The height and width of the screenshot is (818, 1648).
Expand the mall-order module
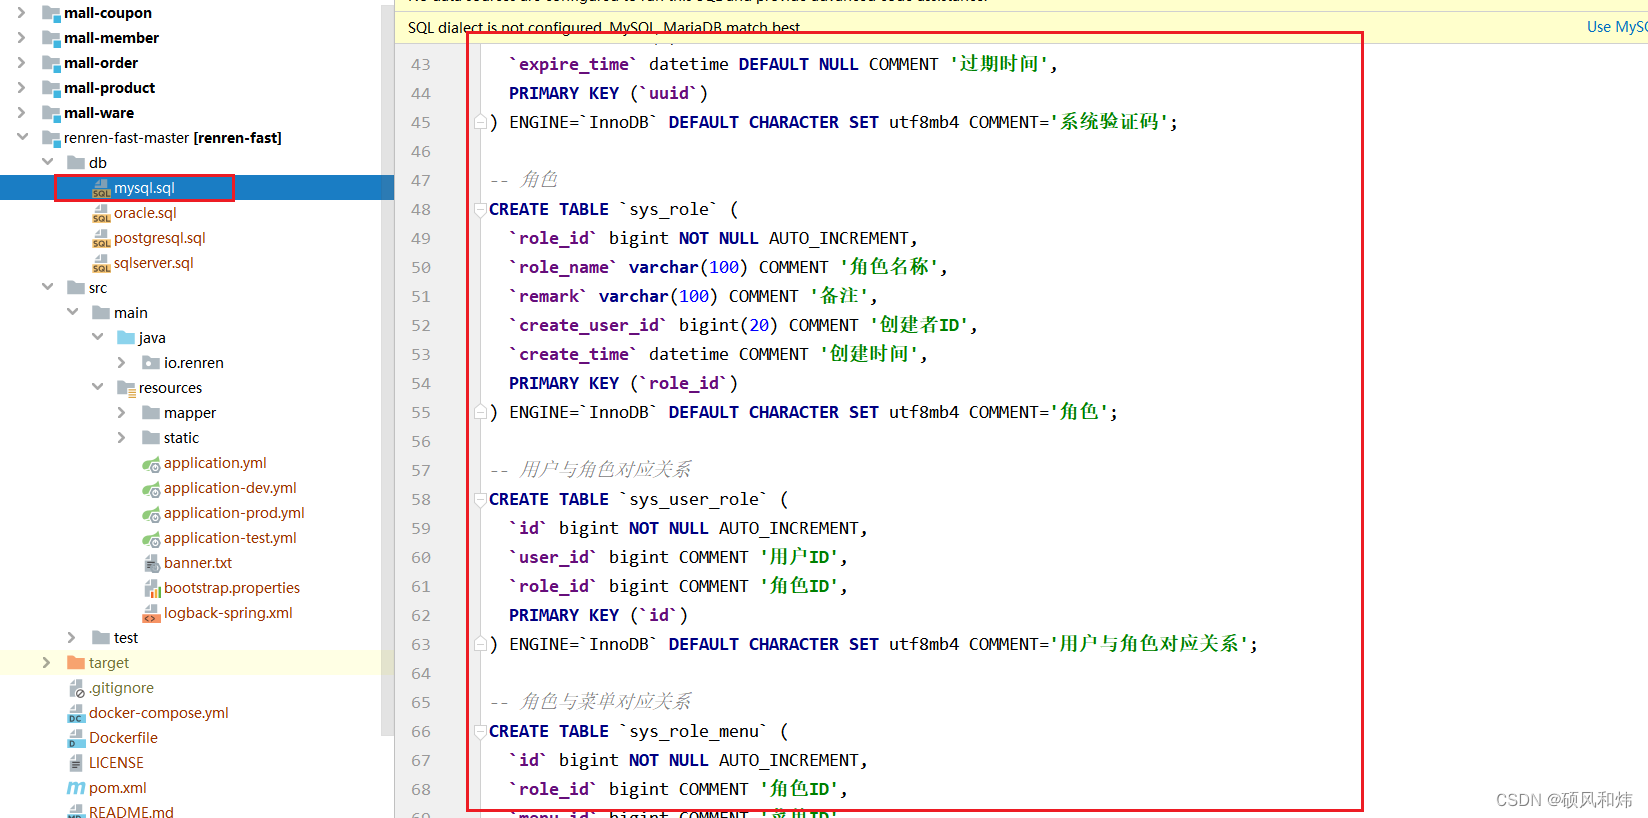[x=21, y=63]
